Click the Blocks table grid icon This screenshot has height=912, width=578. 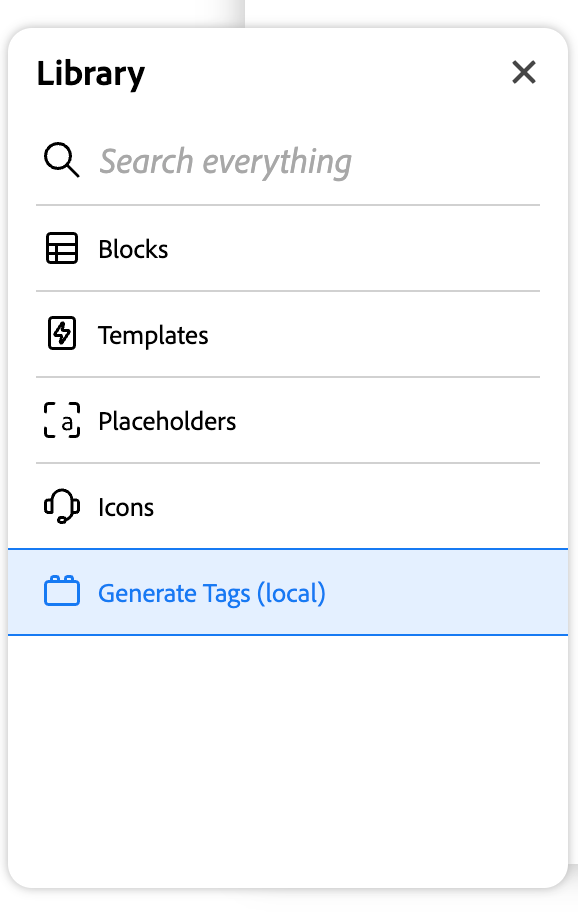62,248
